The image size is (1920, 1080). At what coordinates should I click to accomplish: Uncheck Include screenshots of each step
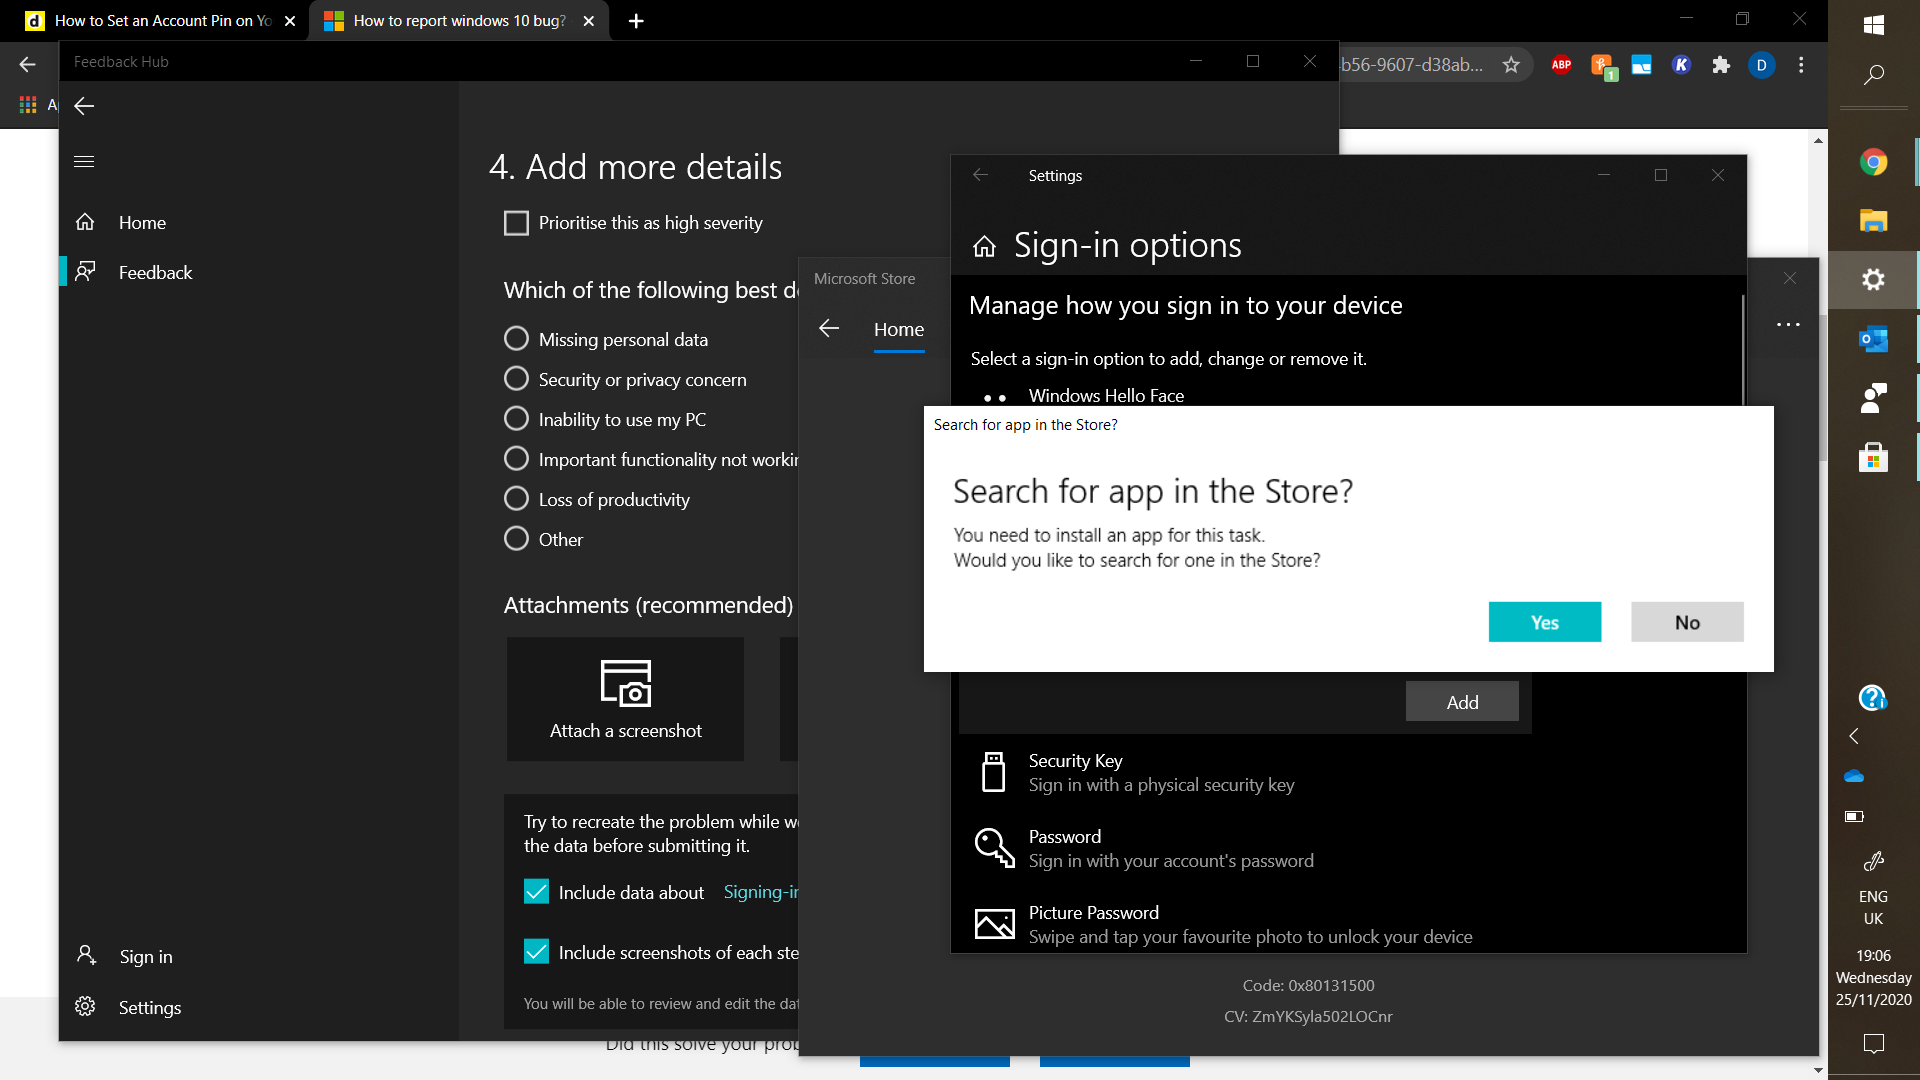click(536, 952)
